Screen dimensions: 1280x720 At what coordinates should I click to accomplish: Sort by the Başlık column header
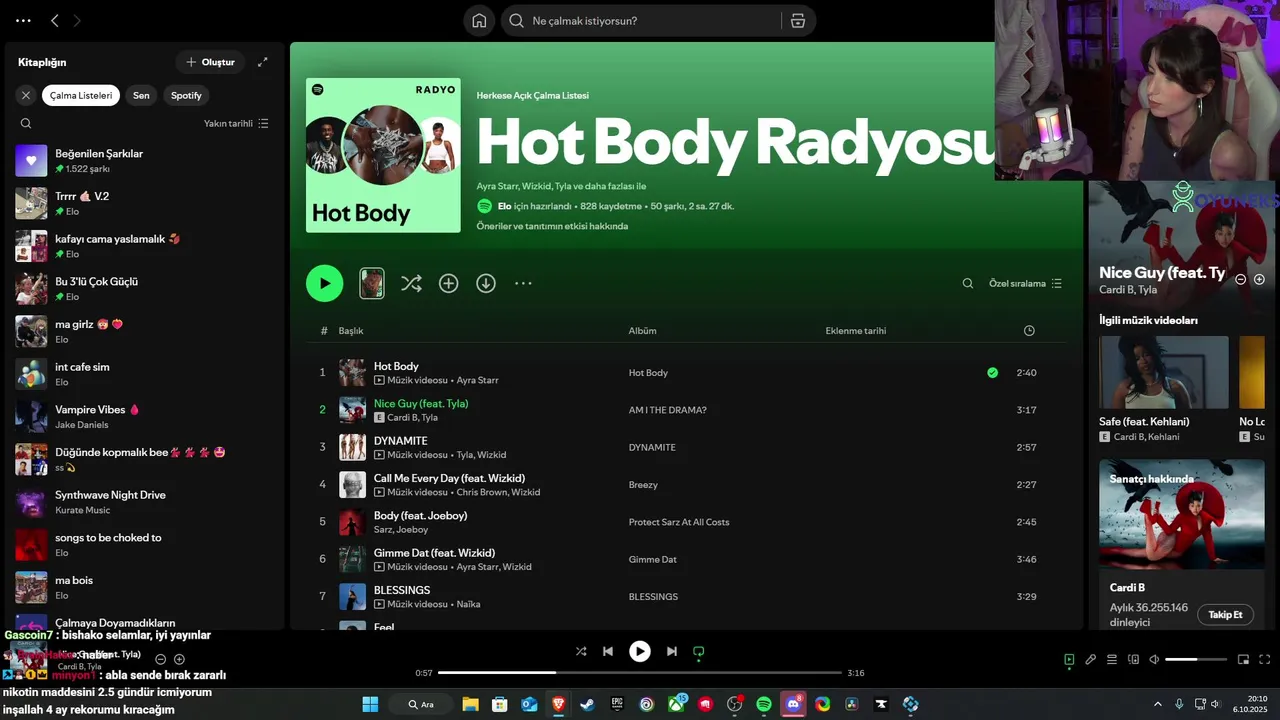(351, 331)
